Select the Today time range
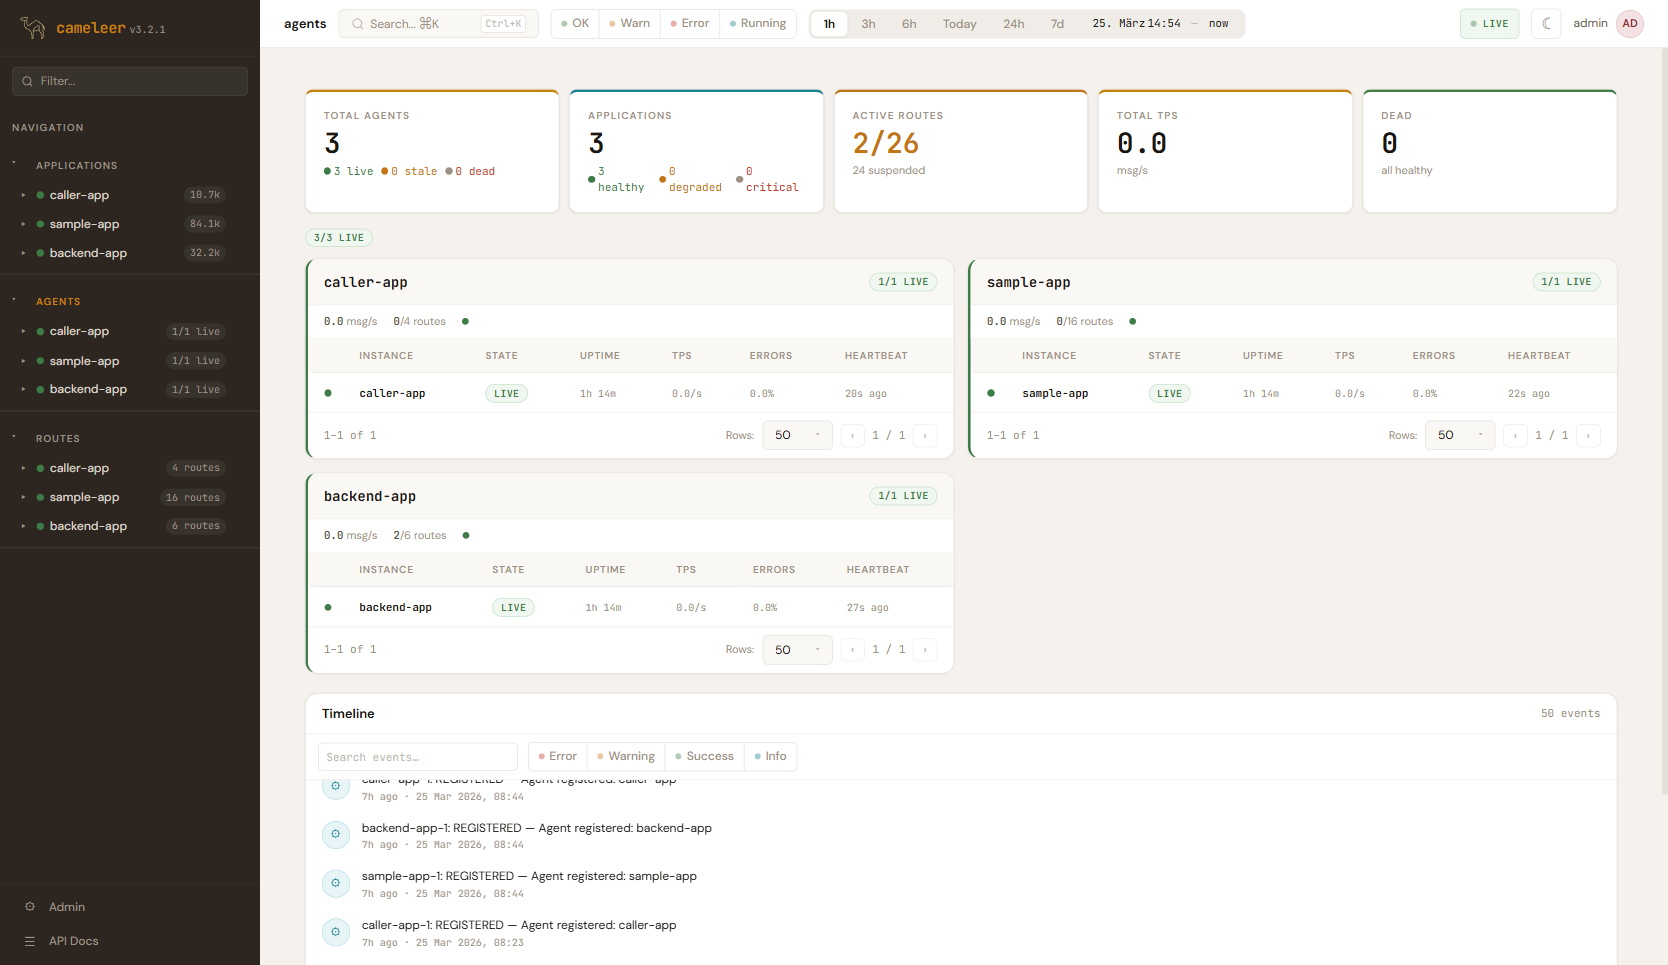The image size is (1668, 965). click(x=959, y=24)
